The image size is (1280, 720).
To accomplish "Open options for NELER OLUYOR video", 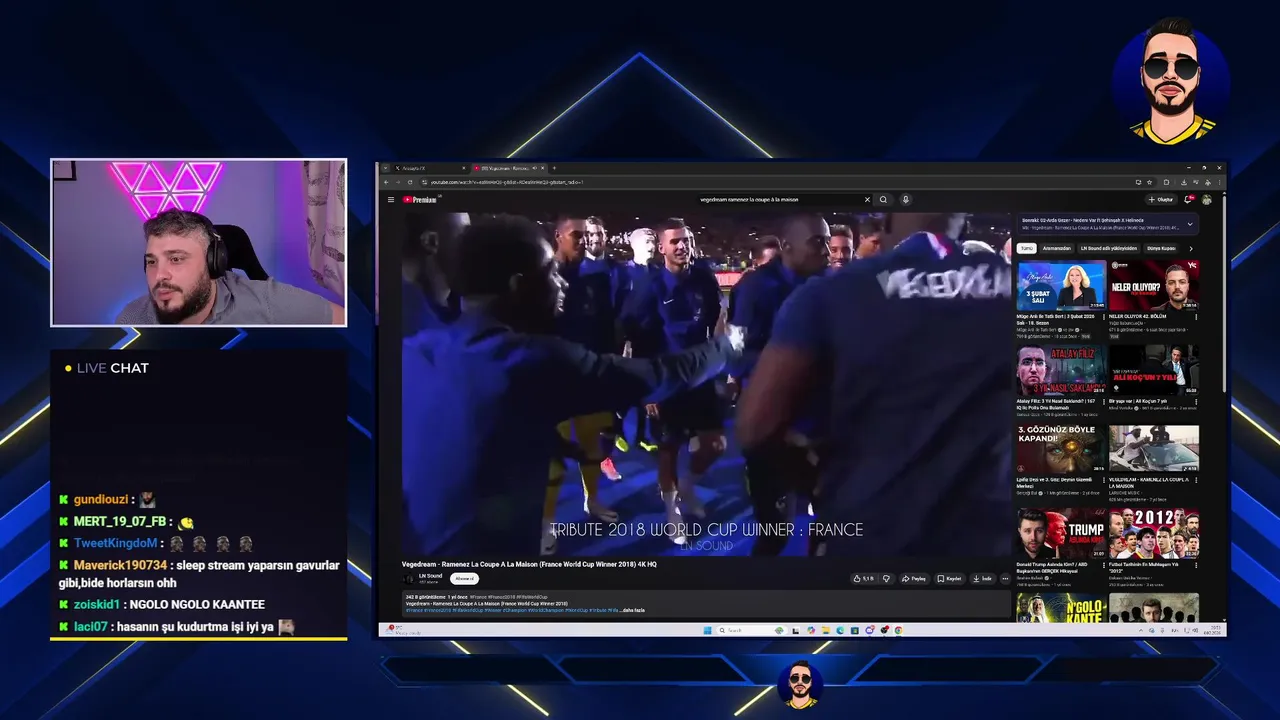I will 1196,317.
